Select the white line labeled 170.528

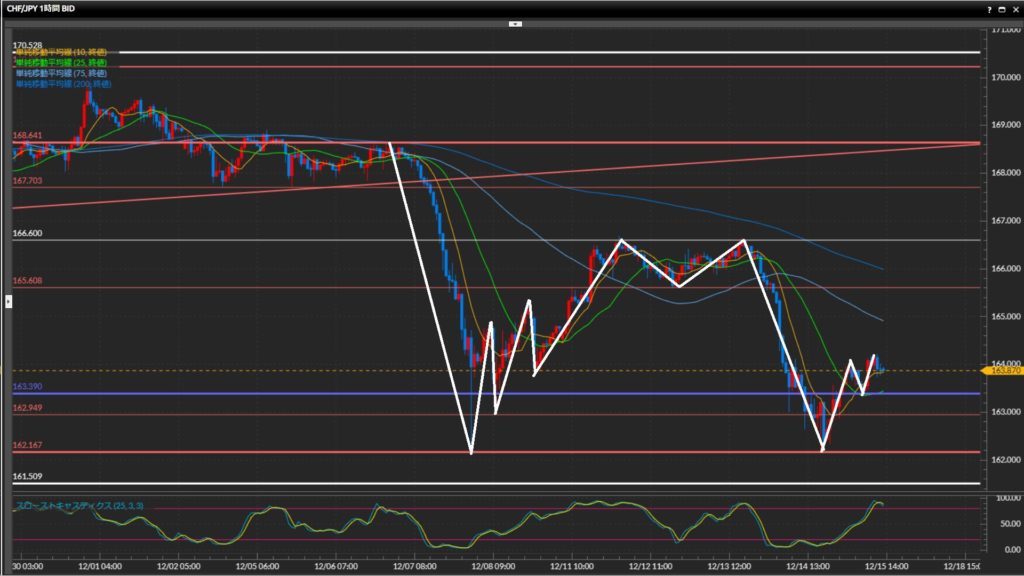coord(300,52)
